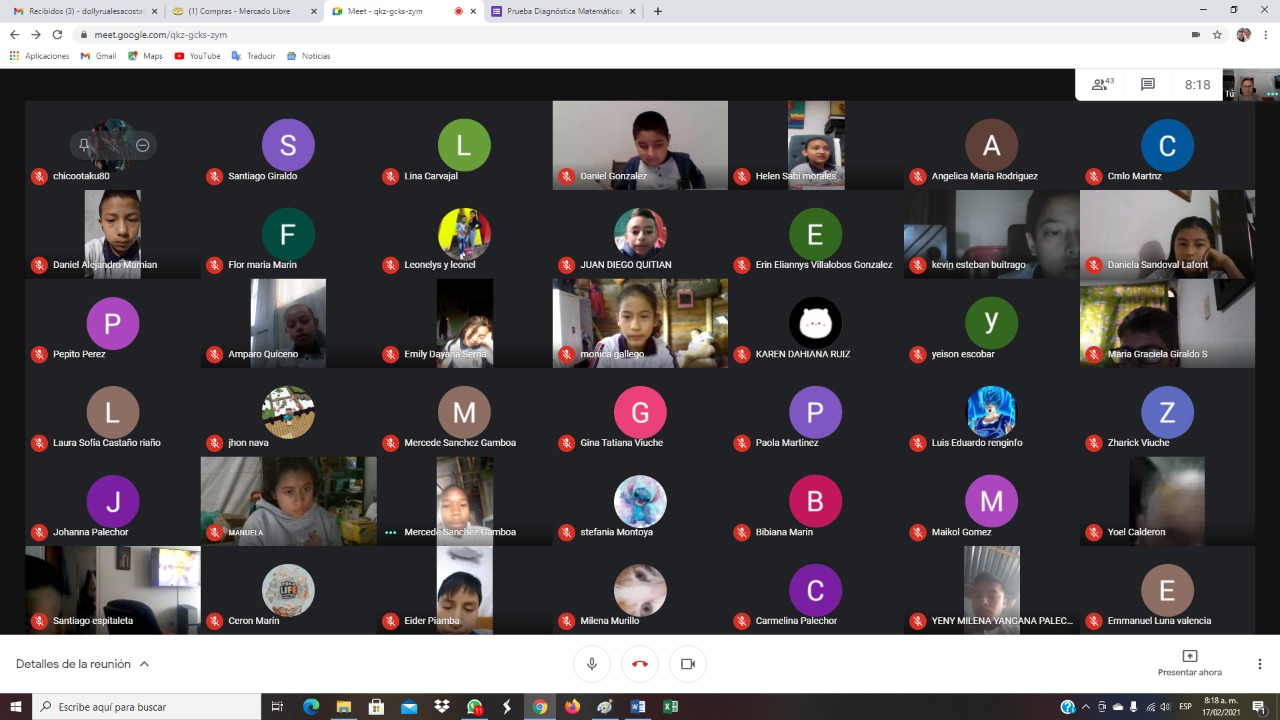Open the meeting chat panel

tap(1148, 85)
